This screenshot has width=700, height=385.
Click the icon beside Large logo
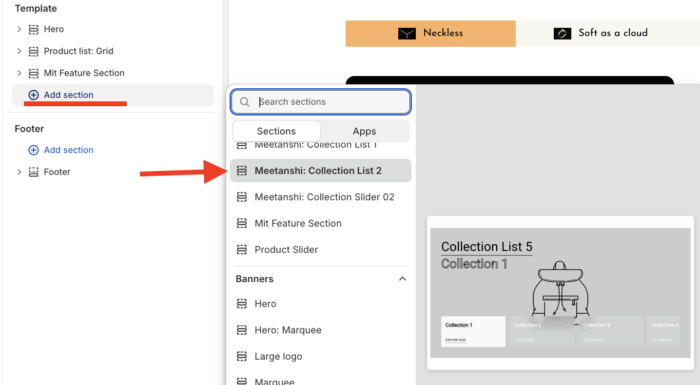coord(242,356)
